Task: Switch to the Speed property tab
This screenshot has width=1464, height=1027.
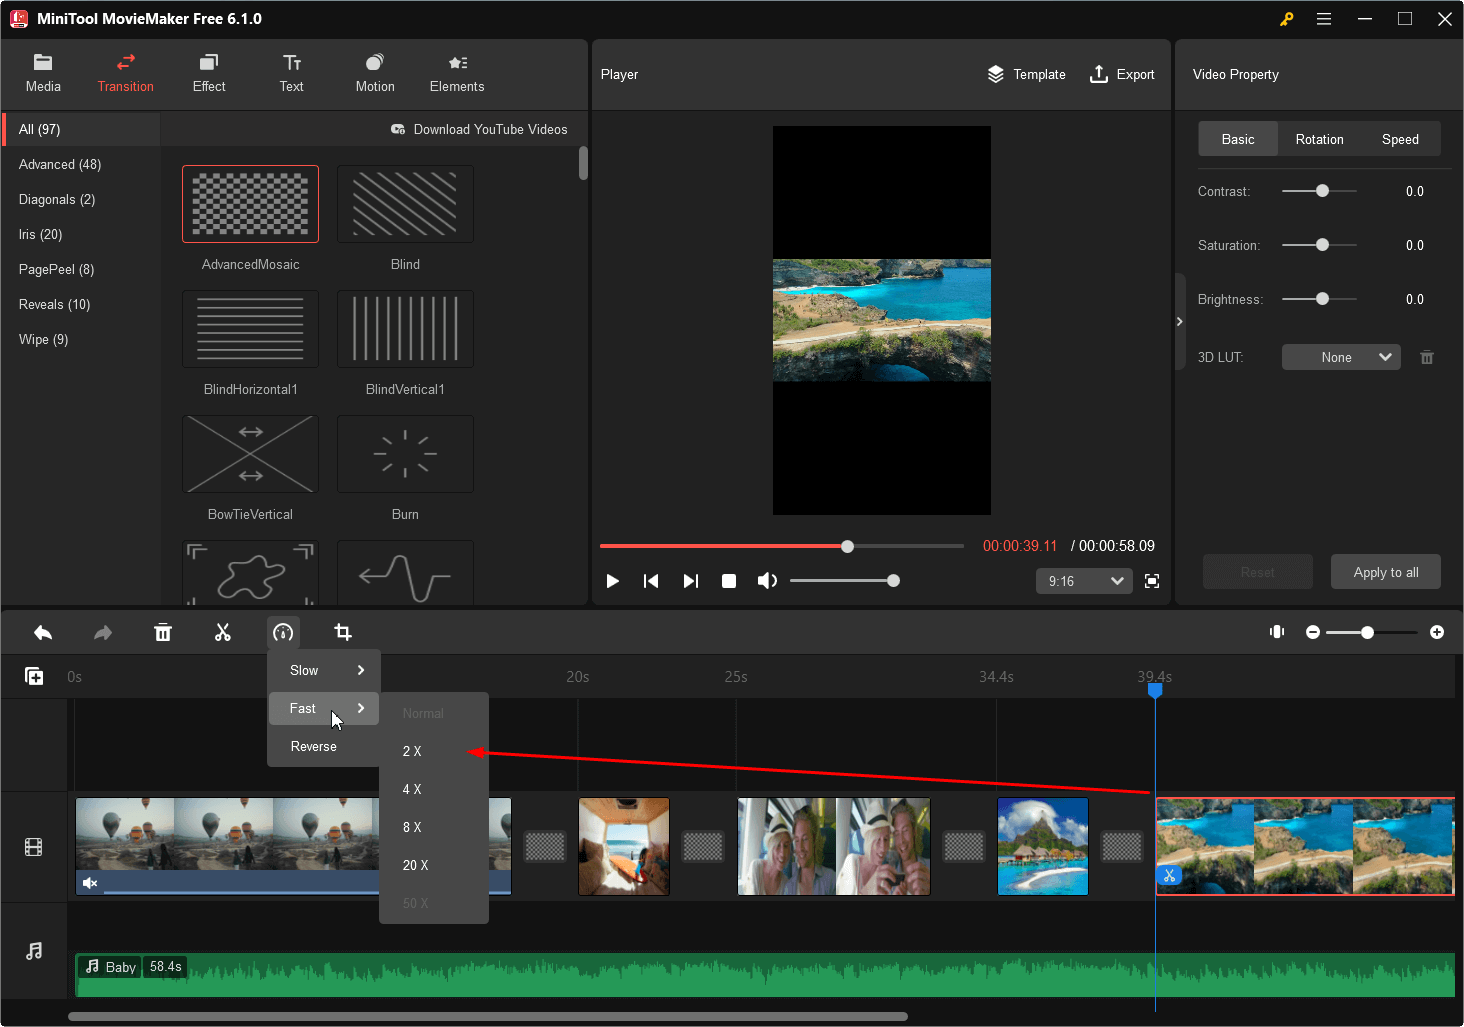Action: tap(1400, 139)
